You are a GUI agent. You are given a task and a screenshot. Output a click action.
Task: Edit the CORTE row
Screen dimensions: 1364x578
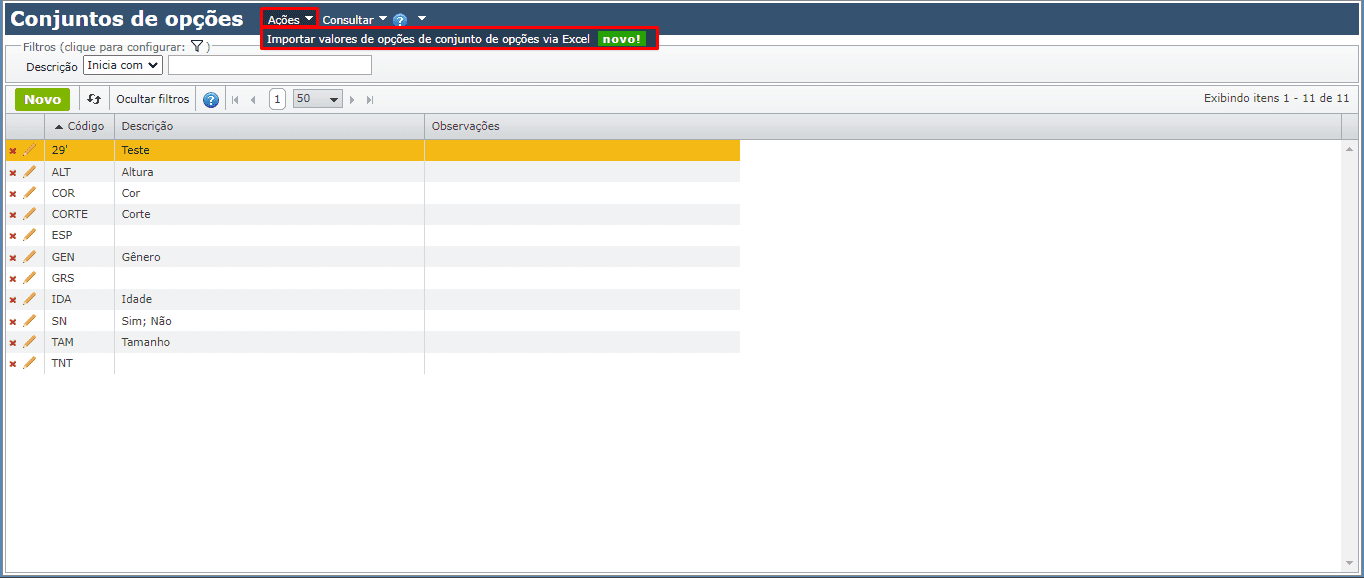30,214
